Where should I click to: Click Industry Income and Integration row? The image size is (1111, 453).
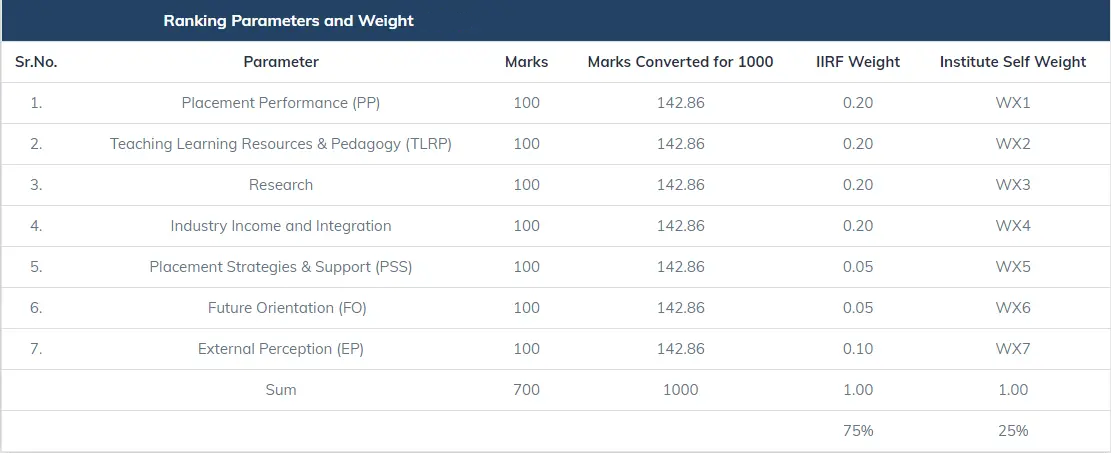click(x=281, y=226)
